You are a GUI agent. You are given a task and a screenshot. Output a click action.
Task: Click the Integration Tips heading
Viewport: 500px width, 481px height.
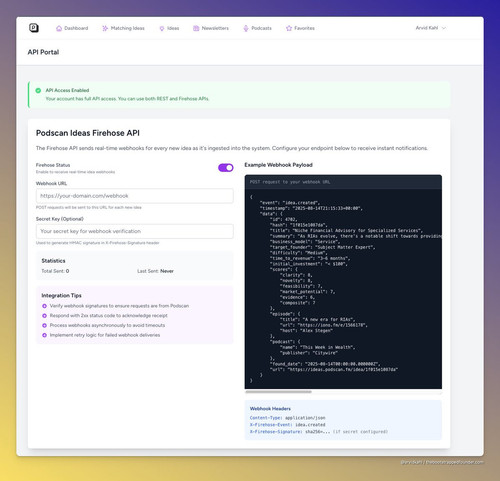pyautogui.click(x=61, y=295)
